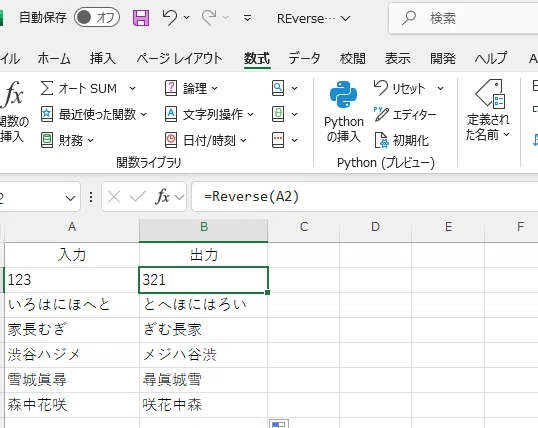Switch to the ホーム tab
Viewport: 538px width, 428px height.
pos(54,58)
